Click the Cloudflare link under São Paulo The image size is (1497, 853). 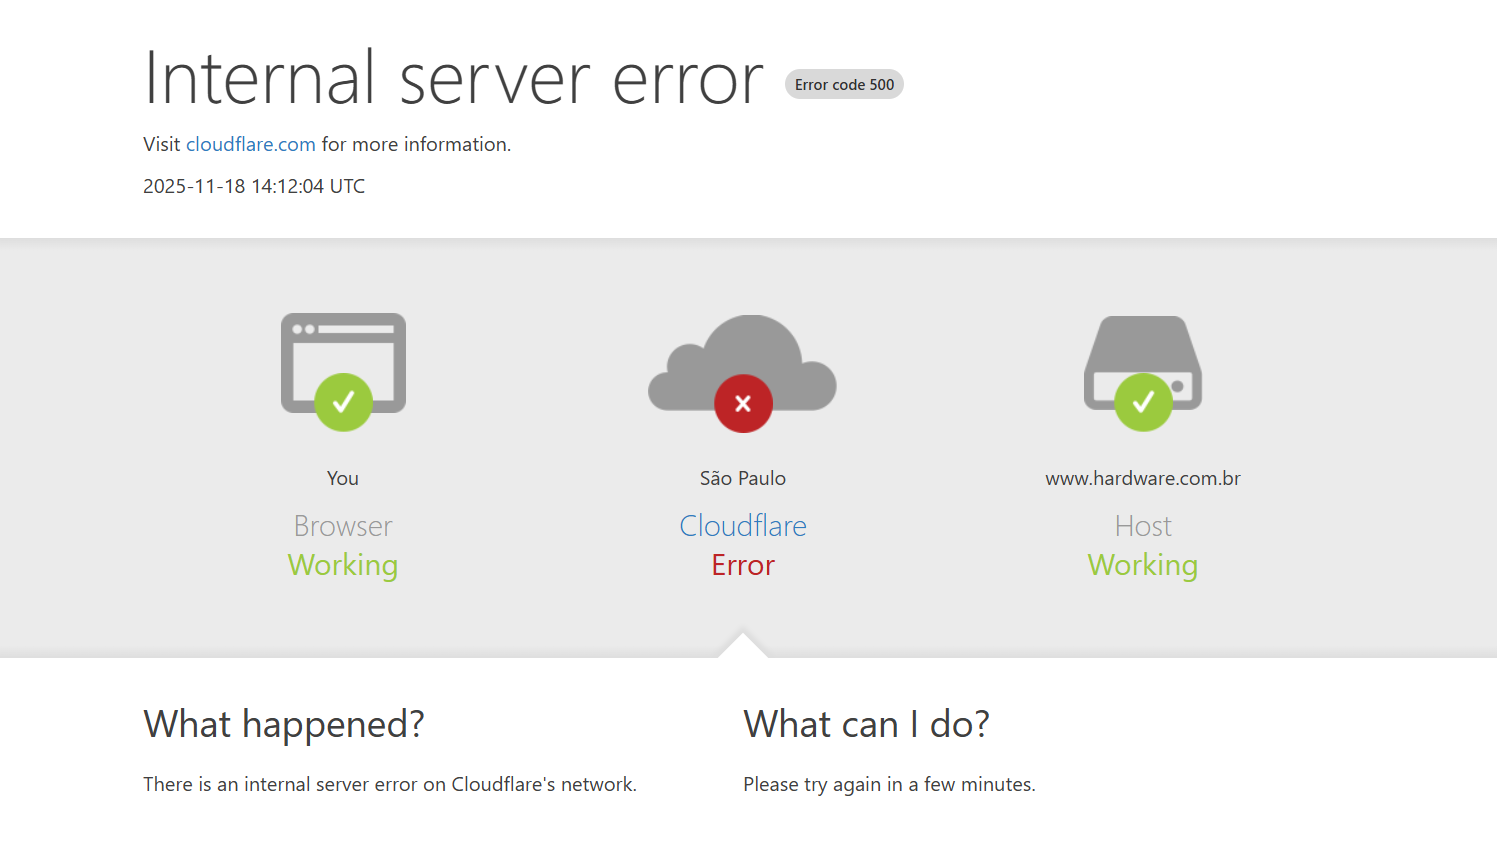[743, 526]
